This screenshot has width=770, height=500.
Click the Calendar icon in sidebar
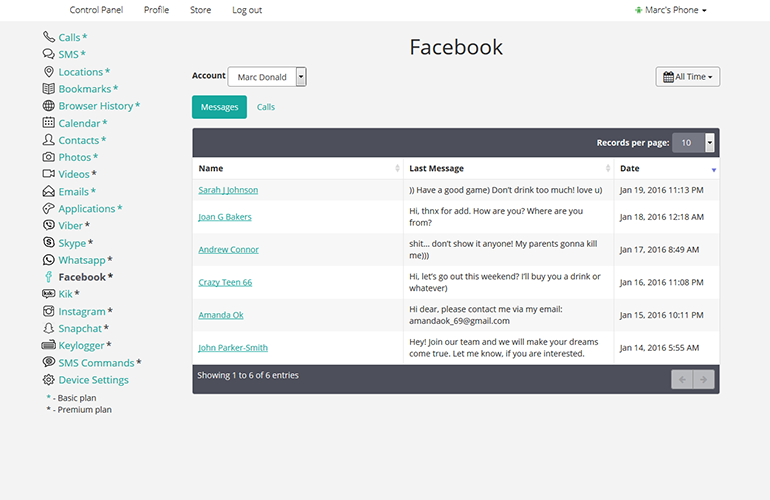49,123
